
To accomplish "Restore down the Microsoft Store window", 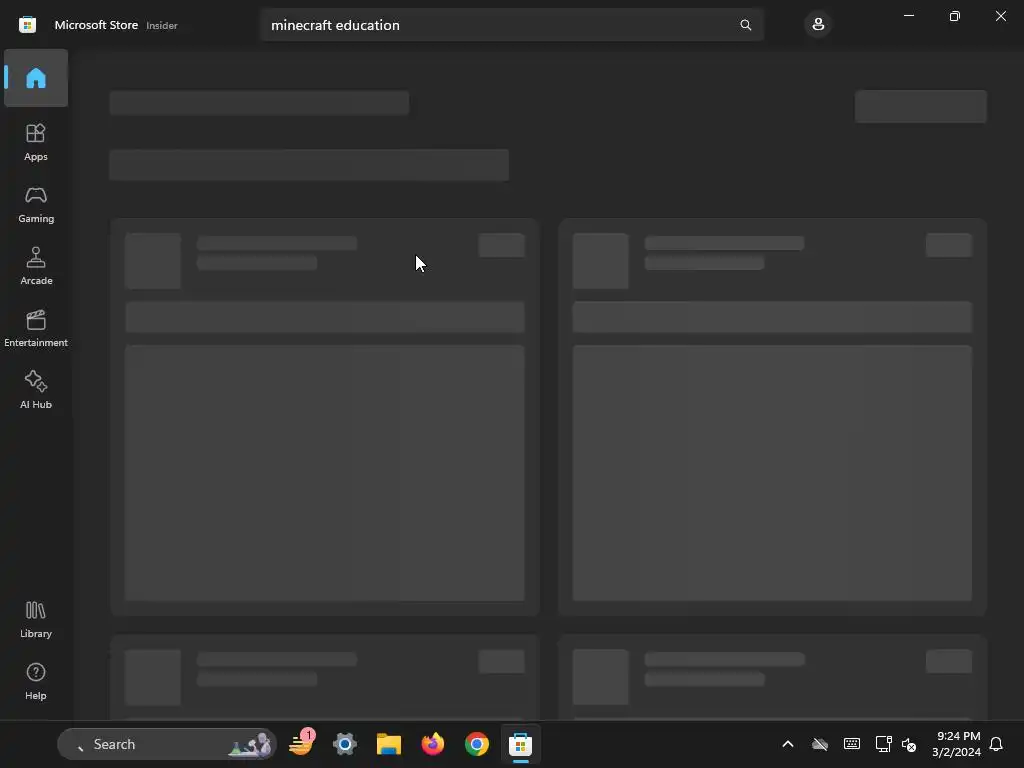I will coord(955,16).
